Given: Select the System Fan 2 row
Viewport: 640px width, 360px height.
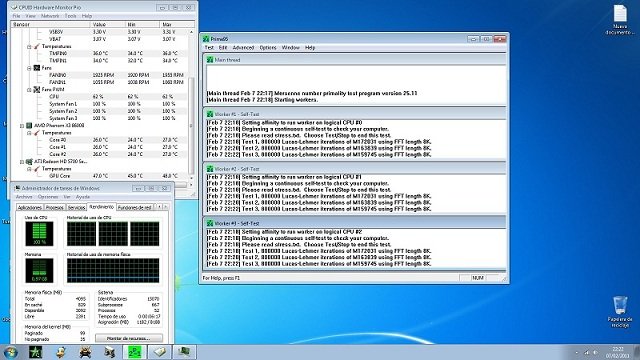Looking at the screenshot, I should [x=100, y=111].
